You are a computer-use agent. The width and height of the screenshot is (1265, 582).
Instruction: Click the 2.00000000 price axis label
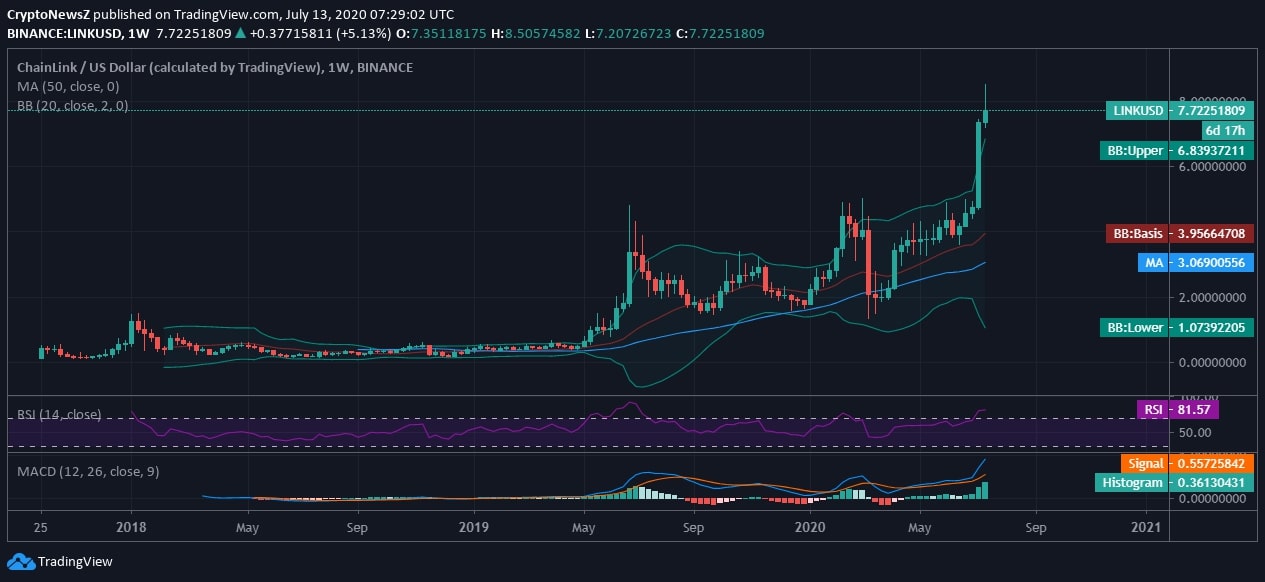point(1212,297)
